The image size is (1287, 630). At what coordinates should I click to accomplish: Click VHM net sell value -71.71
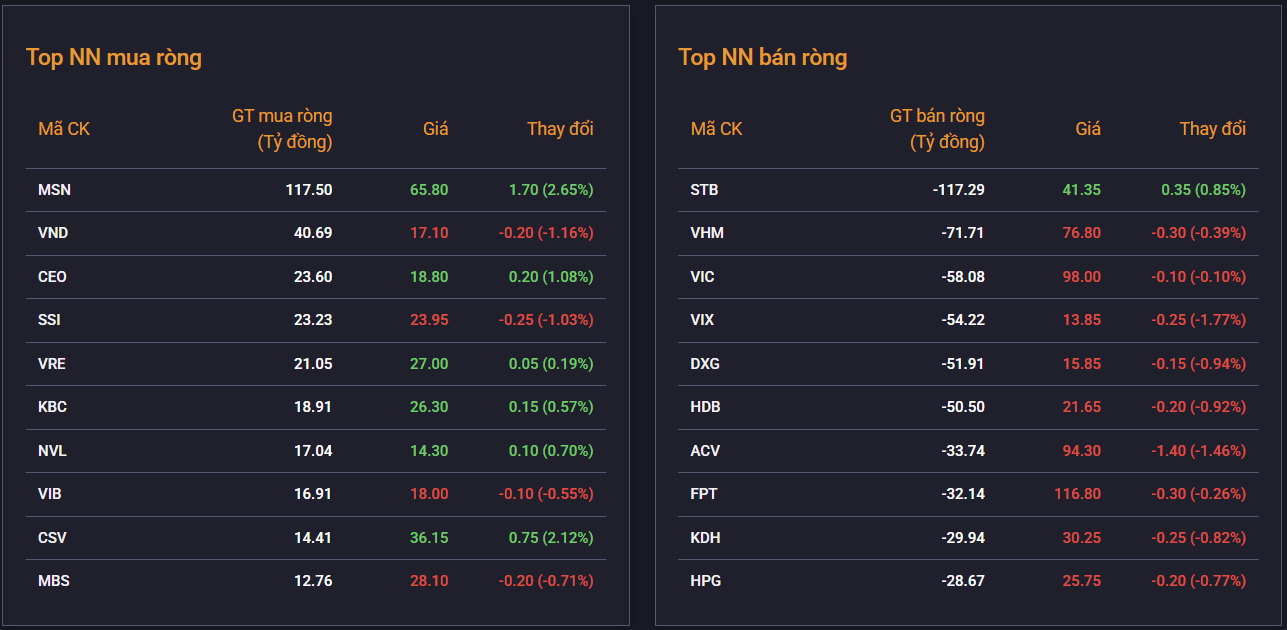pyautogui.click(x=963, y=233)
